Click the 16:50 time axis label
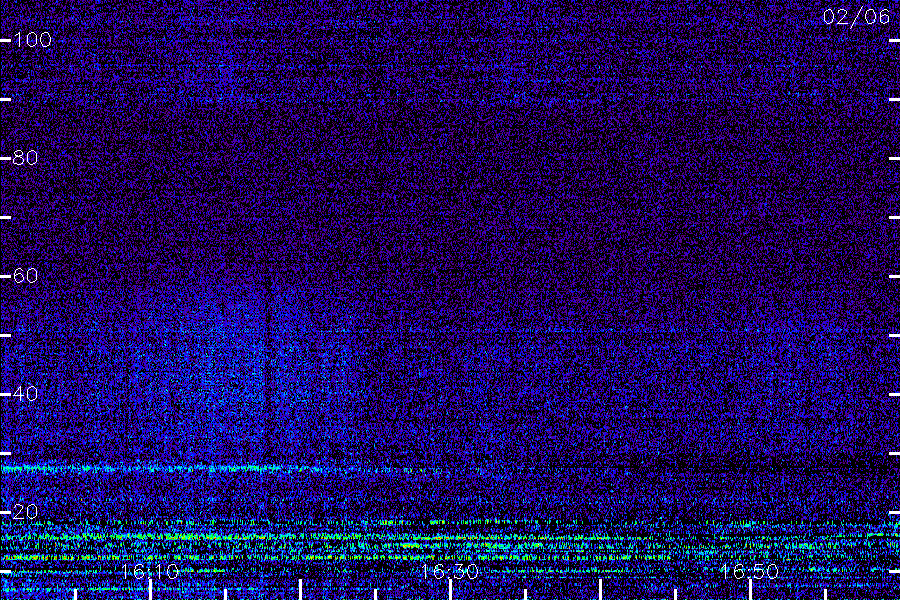This screenshot has height=600, width=900. [x=749, y=571]
